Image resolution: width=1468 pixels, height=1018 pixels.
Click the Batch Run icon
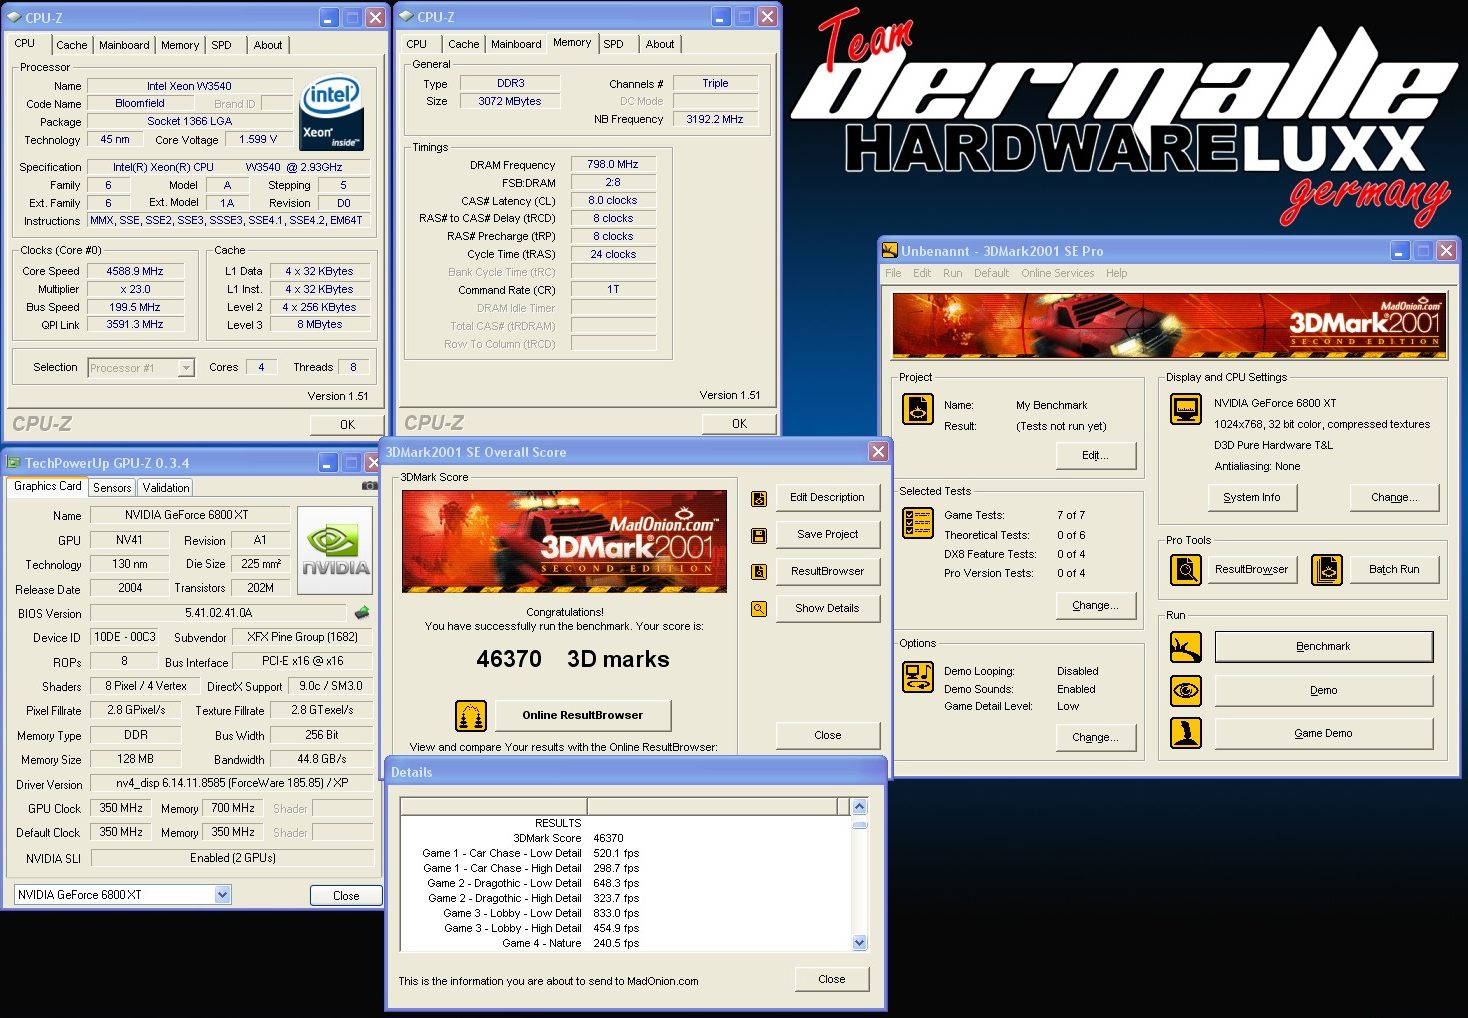1326,570
